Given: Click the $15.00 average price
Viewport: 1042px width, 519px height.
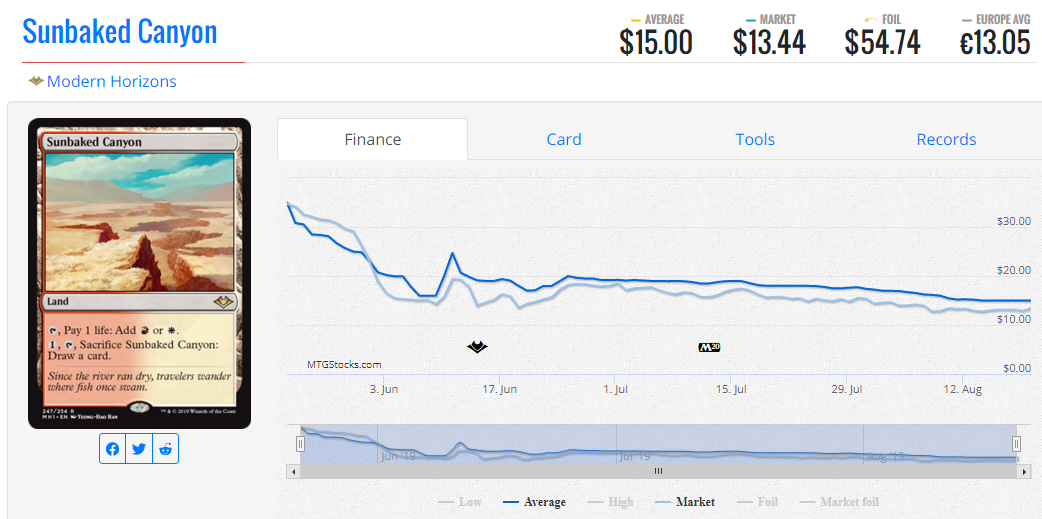Looking at the screenshot, I should pos(656,43).
